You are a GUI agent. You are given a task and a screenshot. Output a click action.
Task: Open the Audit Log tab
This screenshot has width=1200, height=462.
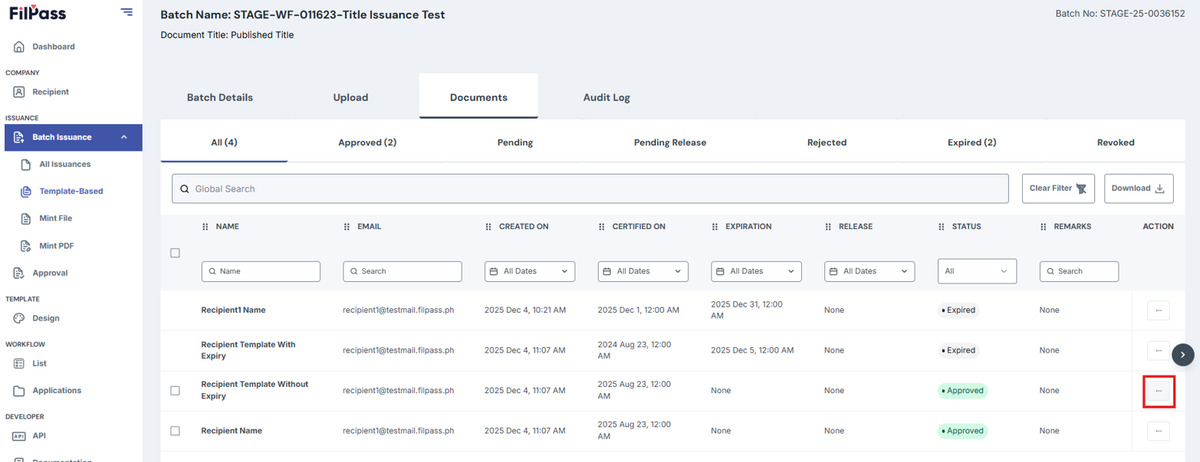tap(606, 97)
